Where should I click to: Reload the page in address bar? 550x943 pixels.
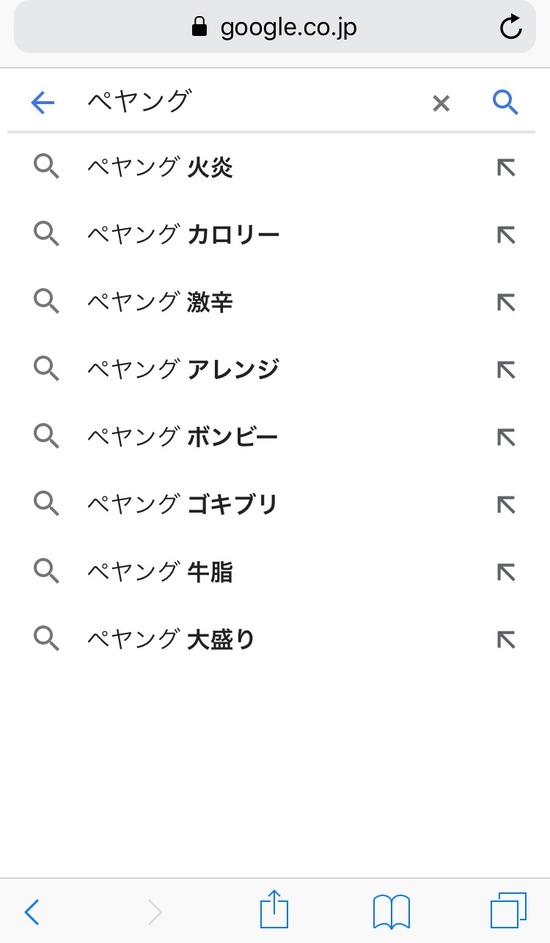point(510,27)
